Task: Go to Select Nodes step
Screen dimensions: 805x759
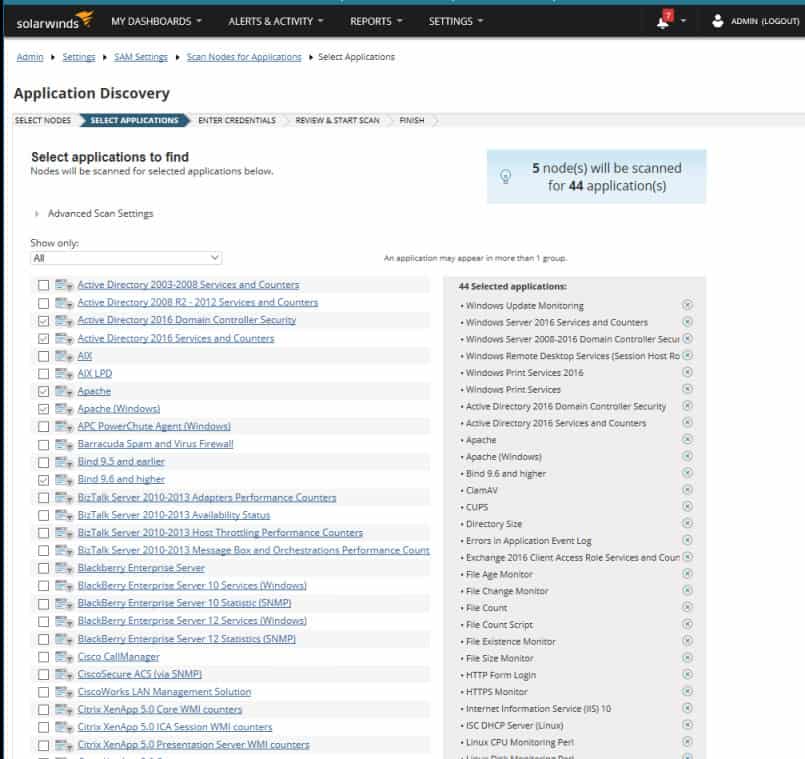Action: click(43, 120)
